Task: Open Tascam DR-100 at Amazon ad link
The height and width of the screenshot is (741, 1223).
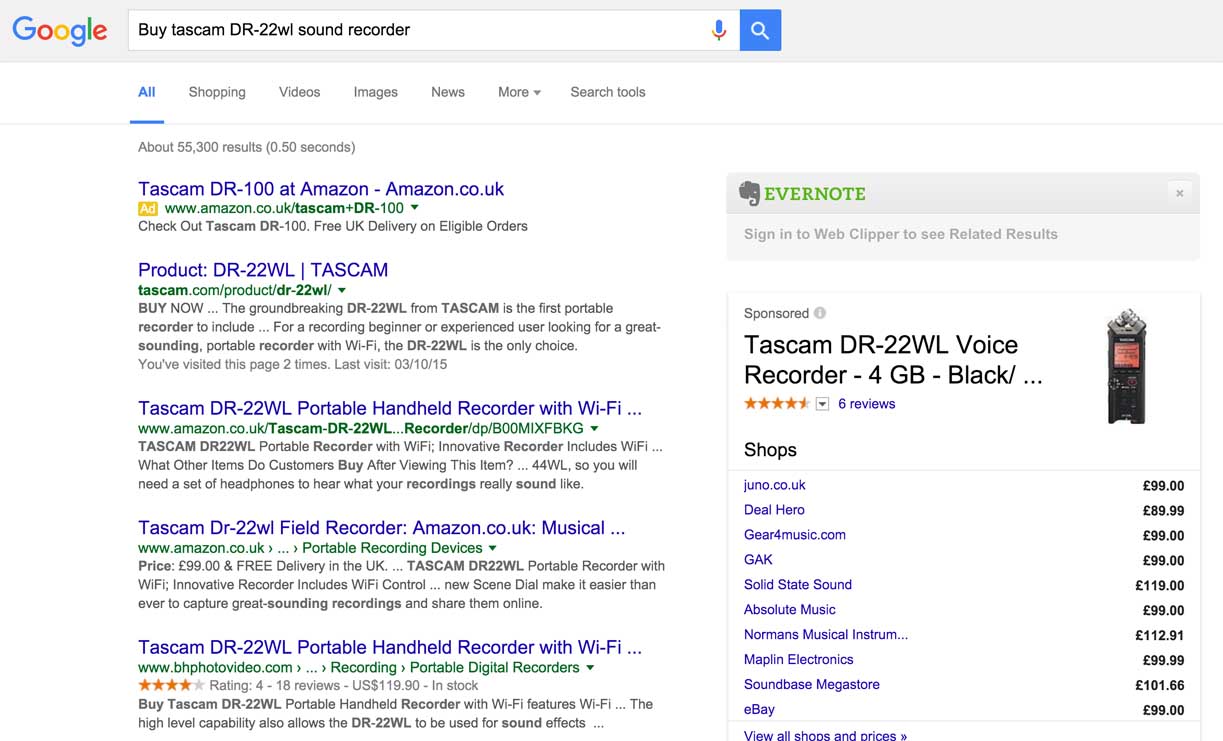Action: click(x=321, y=189)
